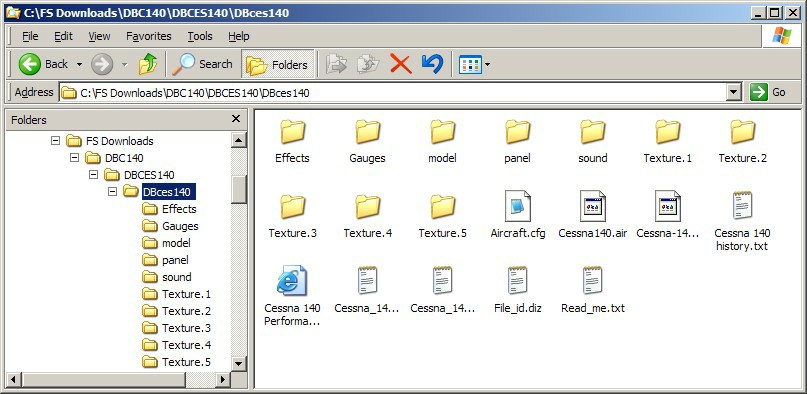Screen dimensions: 807x394
Task: Click inside the Address bar field
Action: pos(392,93)
